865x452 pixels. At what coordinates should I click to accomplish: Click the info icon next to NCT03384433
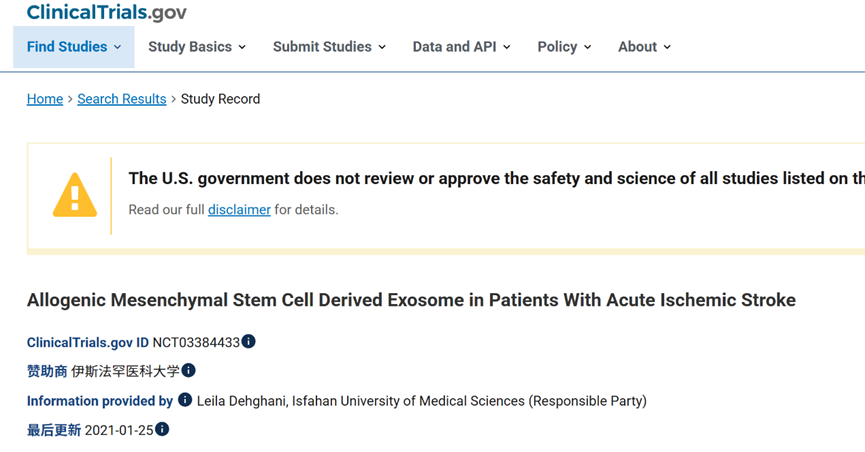click(x=249, y=342)
